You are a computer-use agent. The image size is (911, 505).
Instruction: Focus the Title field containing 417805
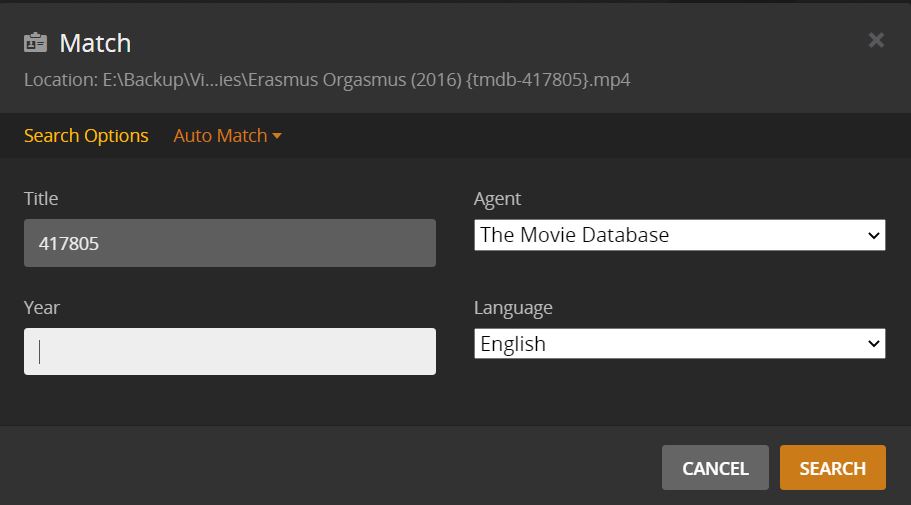point(229,243)
